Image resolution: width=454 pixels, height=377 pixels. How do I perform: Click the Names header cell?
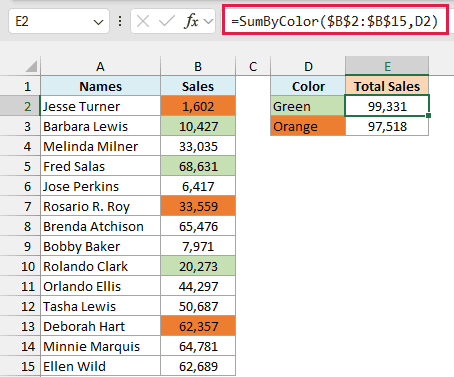(100, 86)
